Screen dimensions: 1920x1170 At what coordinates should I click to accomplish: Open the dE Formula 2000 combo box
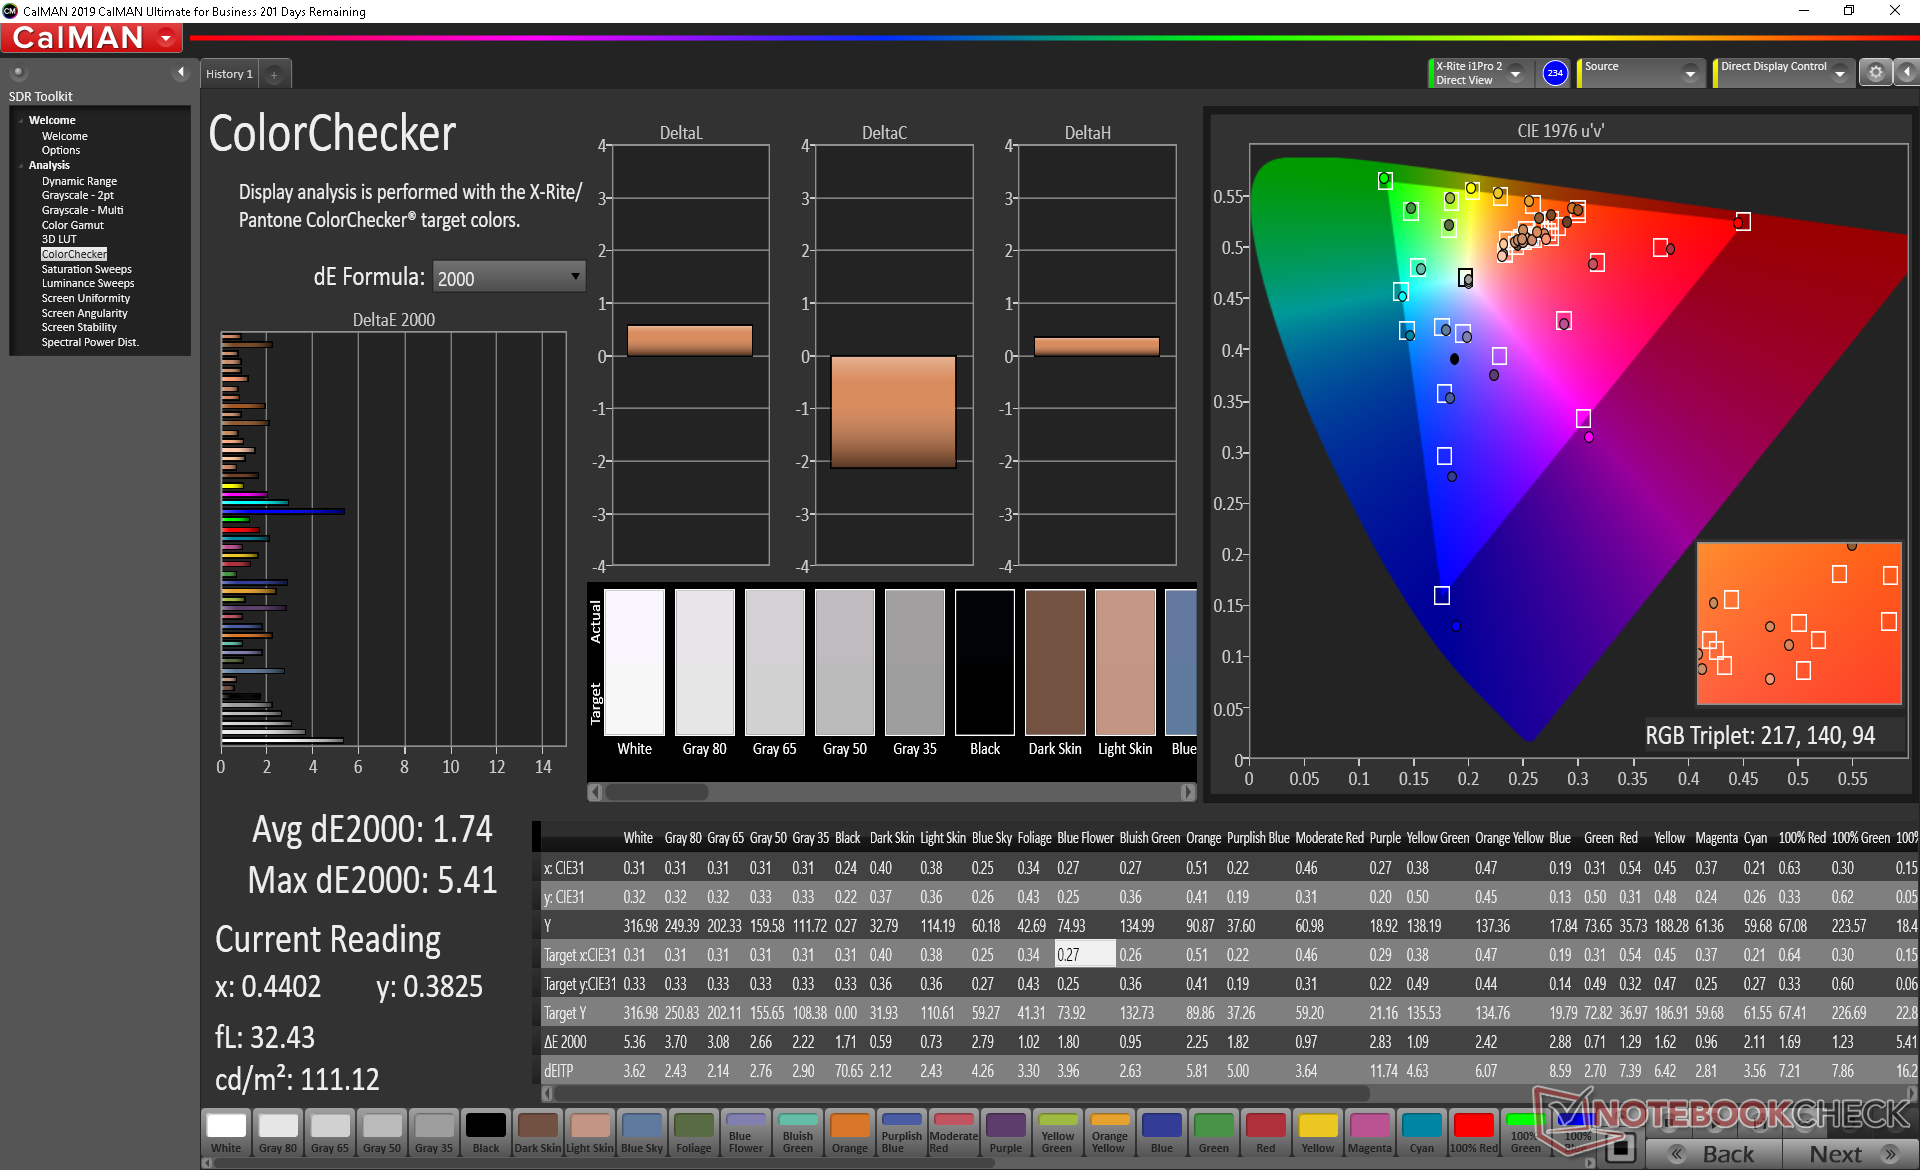pyautogui.click(x=508, y=278)
